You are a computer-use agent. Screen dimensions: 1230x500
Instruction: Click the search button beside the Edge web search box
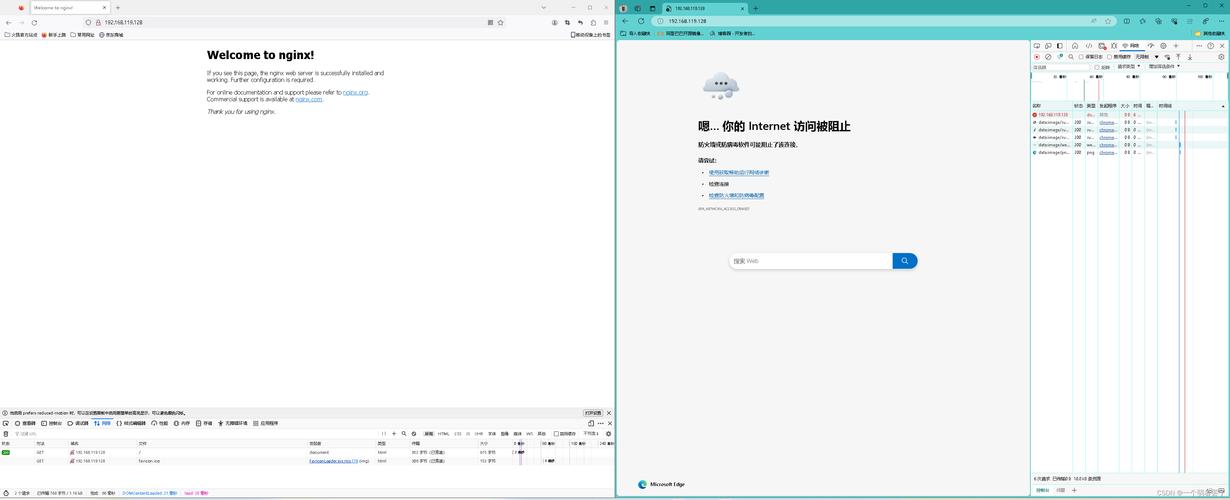click(x=904, y=261)
